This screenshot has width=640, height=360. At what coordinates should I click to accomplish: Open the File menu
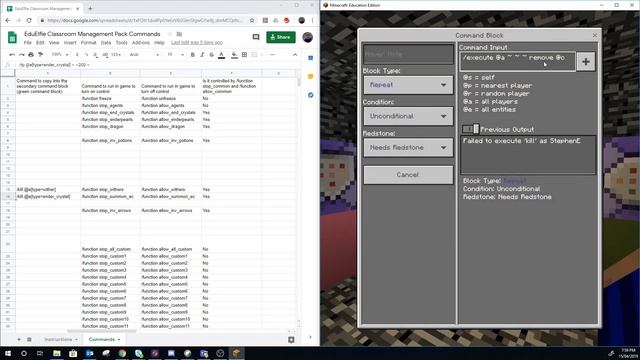(27, 42)
